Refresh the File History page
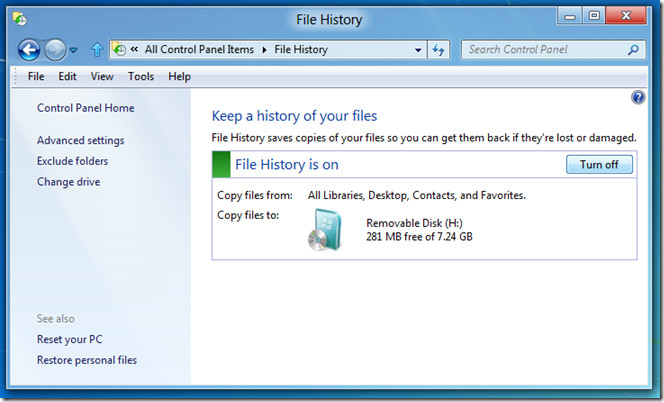The width and height of the screenshot is (664, 402). pos(438,50)
